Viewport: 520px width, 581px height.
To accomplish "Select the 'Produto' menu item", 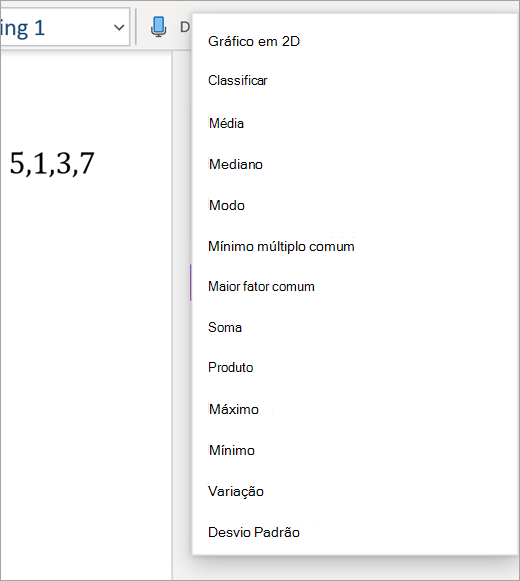I will coord(231,367).
